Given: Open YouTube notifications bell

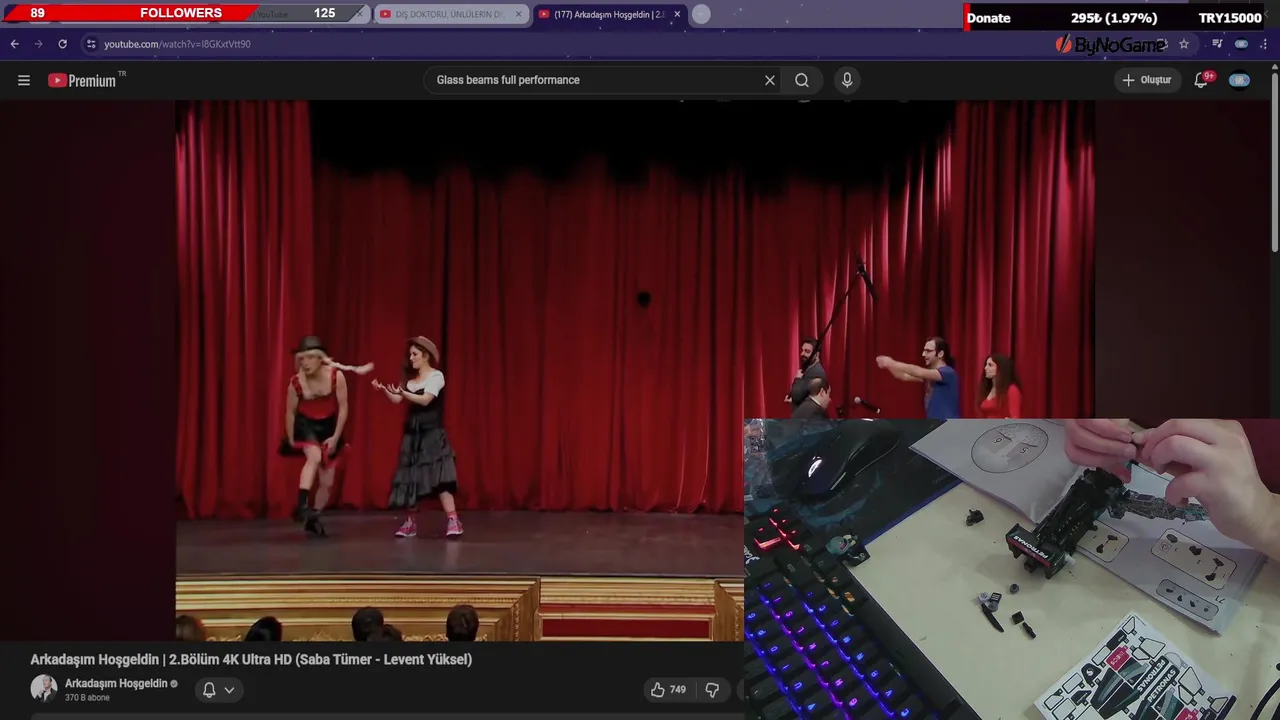Looking at the screenshot, I should pos(1202,80).
